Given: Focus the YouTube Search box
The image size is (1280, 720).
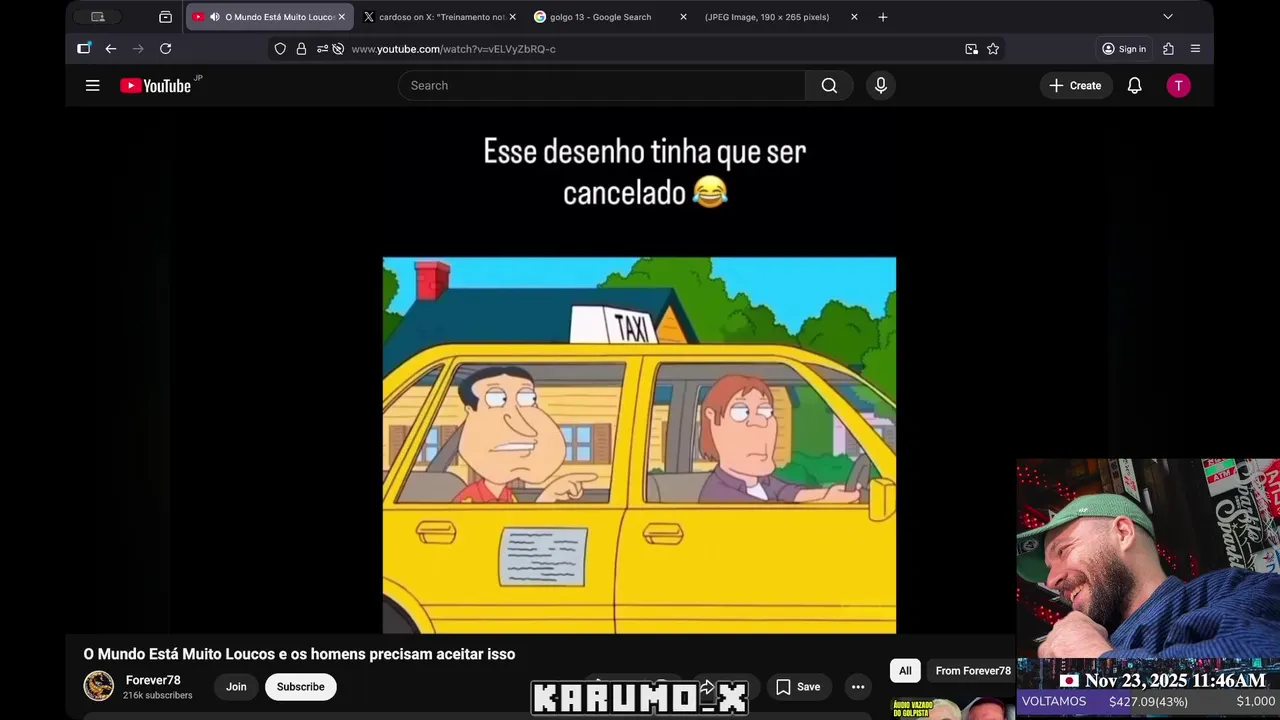Looking at the screenshot, I should click(602, 86).
